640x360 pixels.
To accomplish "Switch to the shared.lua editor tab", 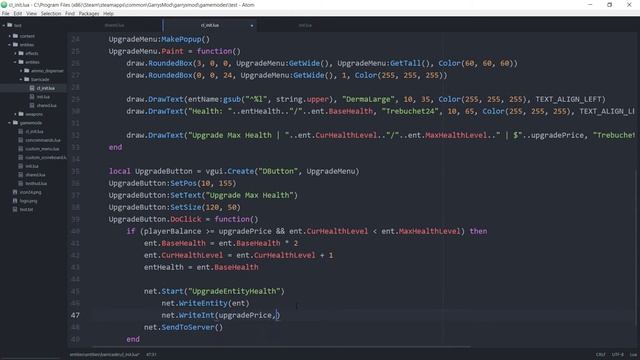I will pos(115,25).
